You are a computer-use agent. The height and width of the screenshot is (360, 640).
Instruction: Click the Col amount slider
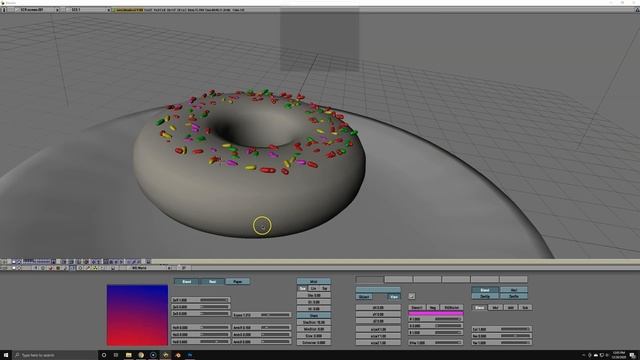502,329
